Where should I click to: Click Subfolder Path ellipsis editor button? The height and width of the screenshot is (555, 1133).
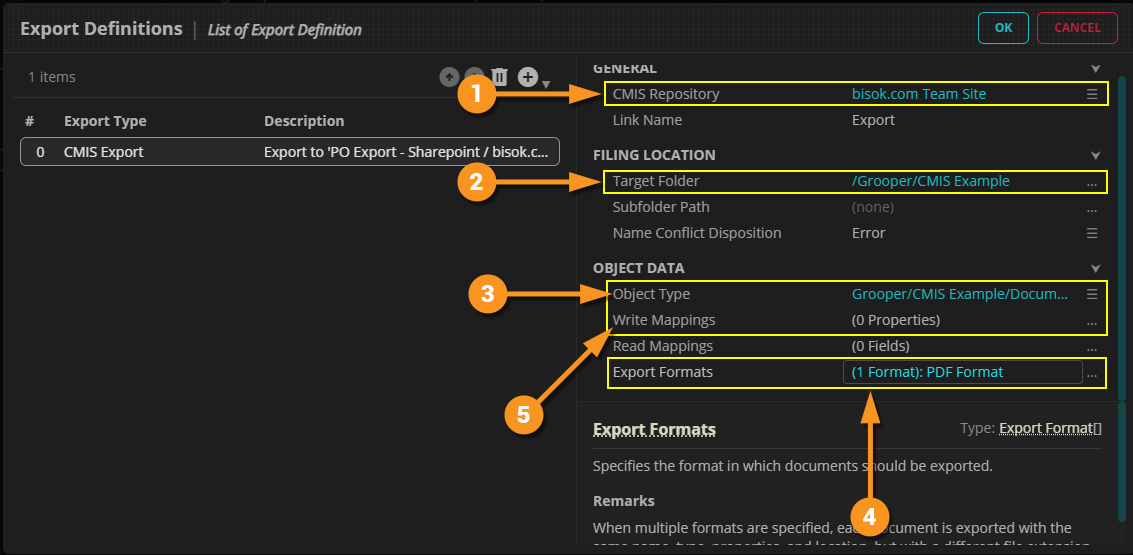pyautogui.click(x=1092, y=208)
